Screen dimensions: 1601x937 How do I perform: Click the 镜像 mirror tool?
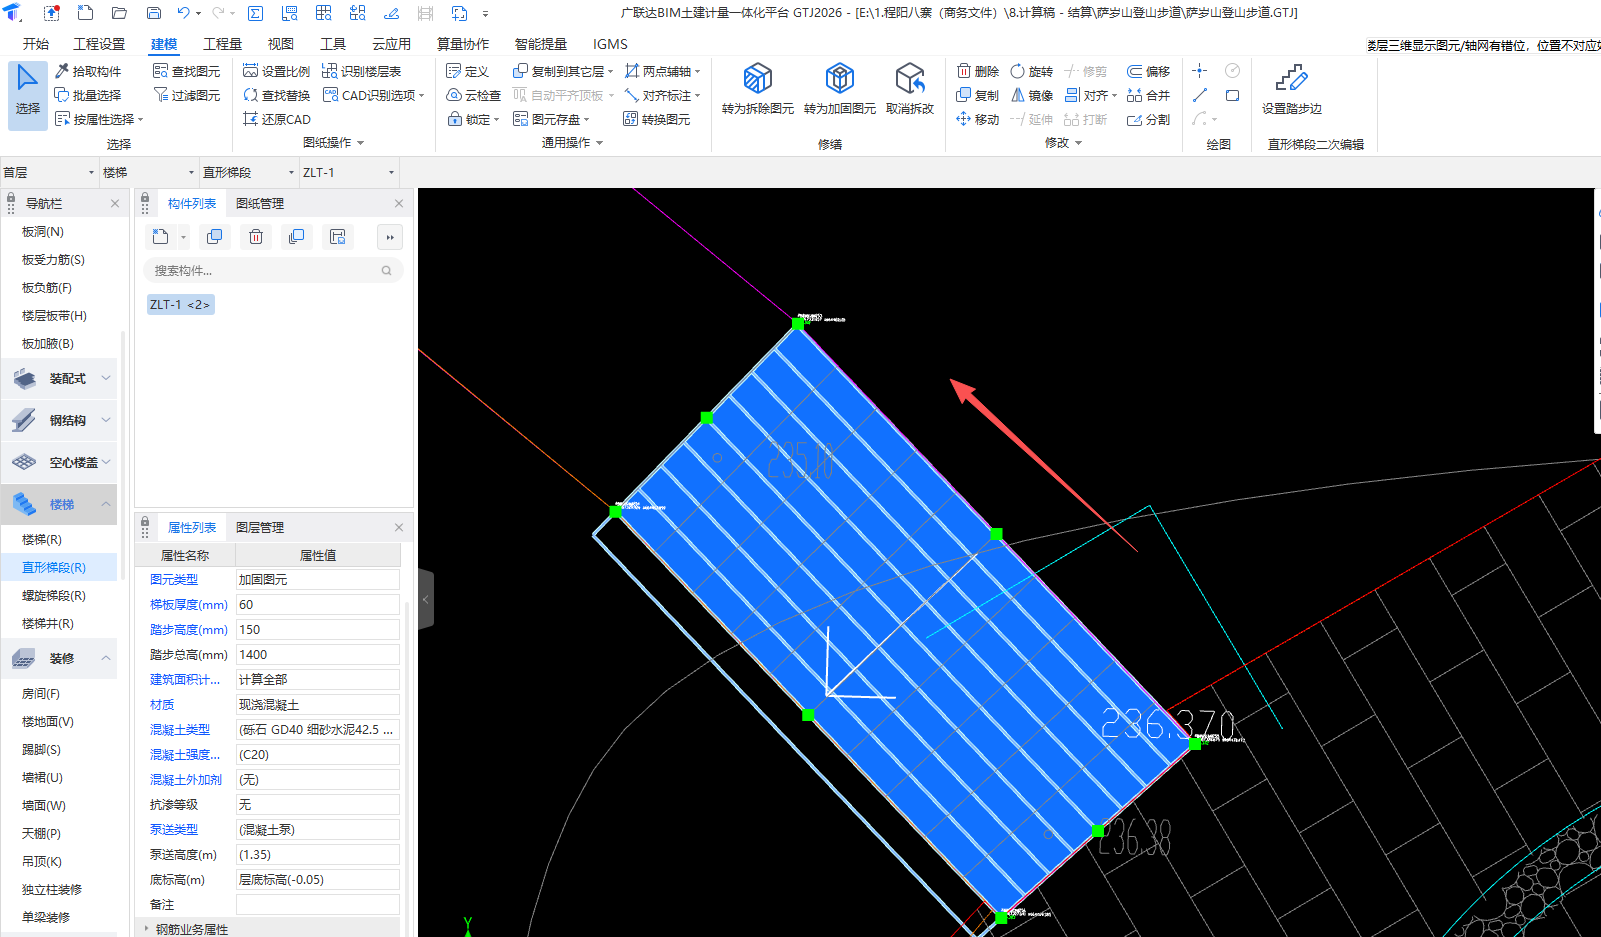click(x=1031, y=95)
